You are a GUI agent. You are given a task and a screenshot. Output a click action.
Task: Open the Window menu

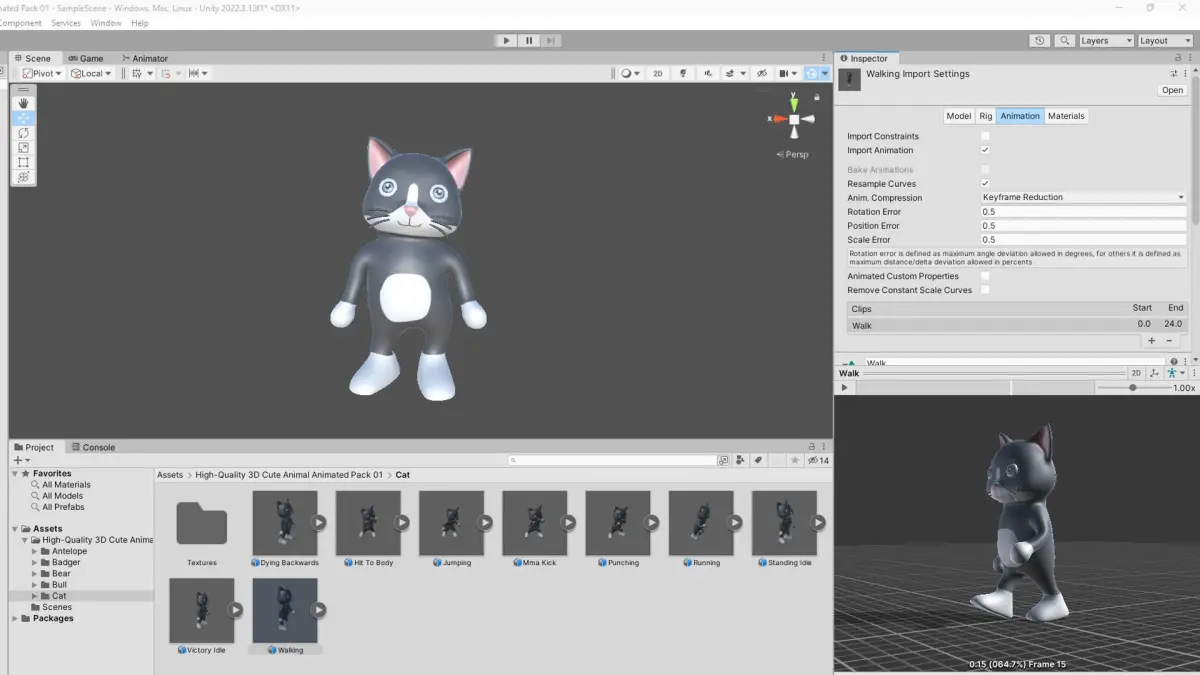[106, 23]
